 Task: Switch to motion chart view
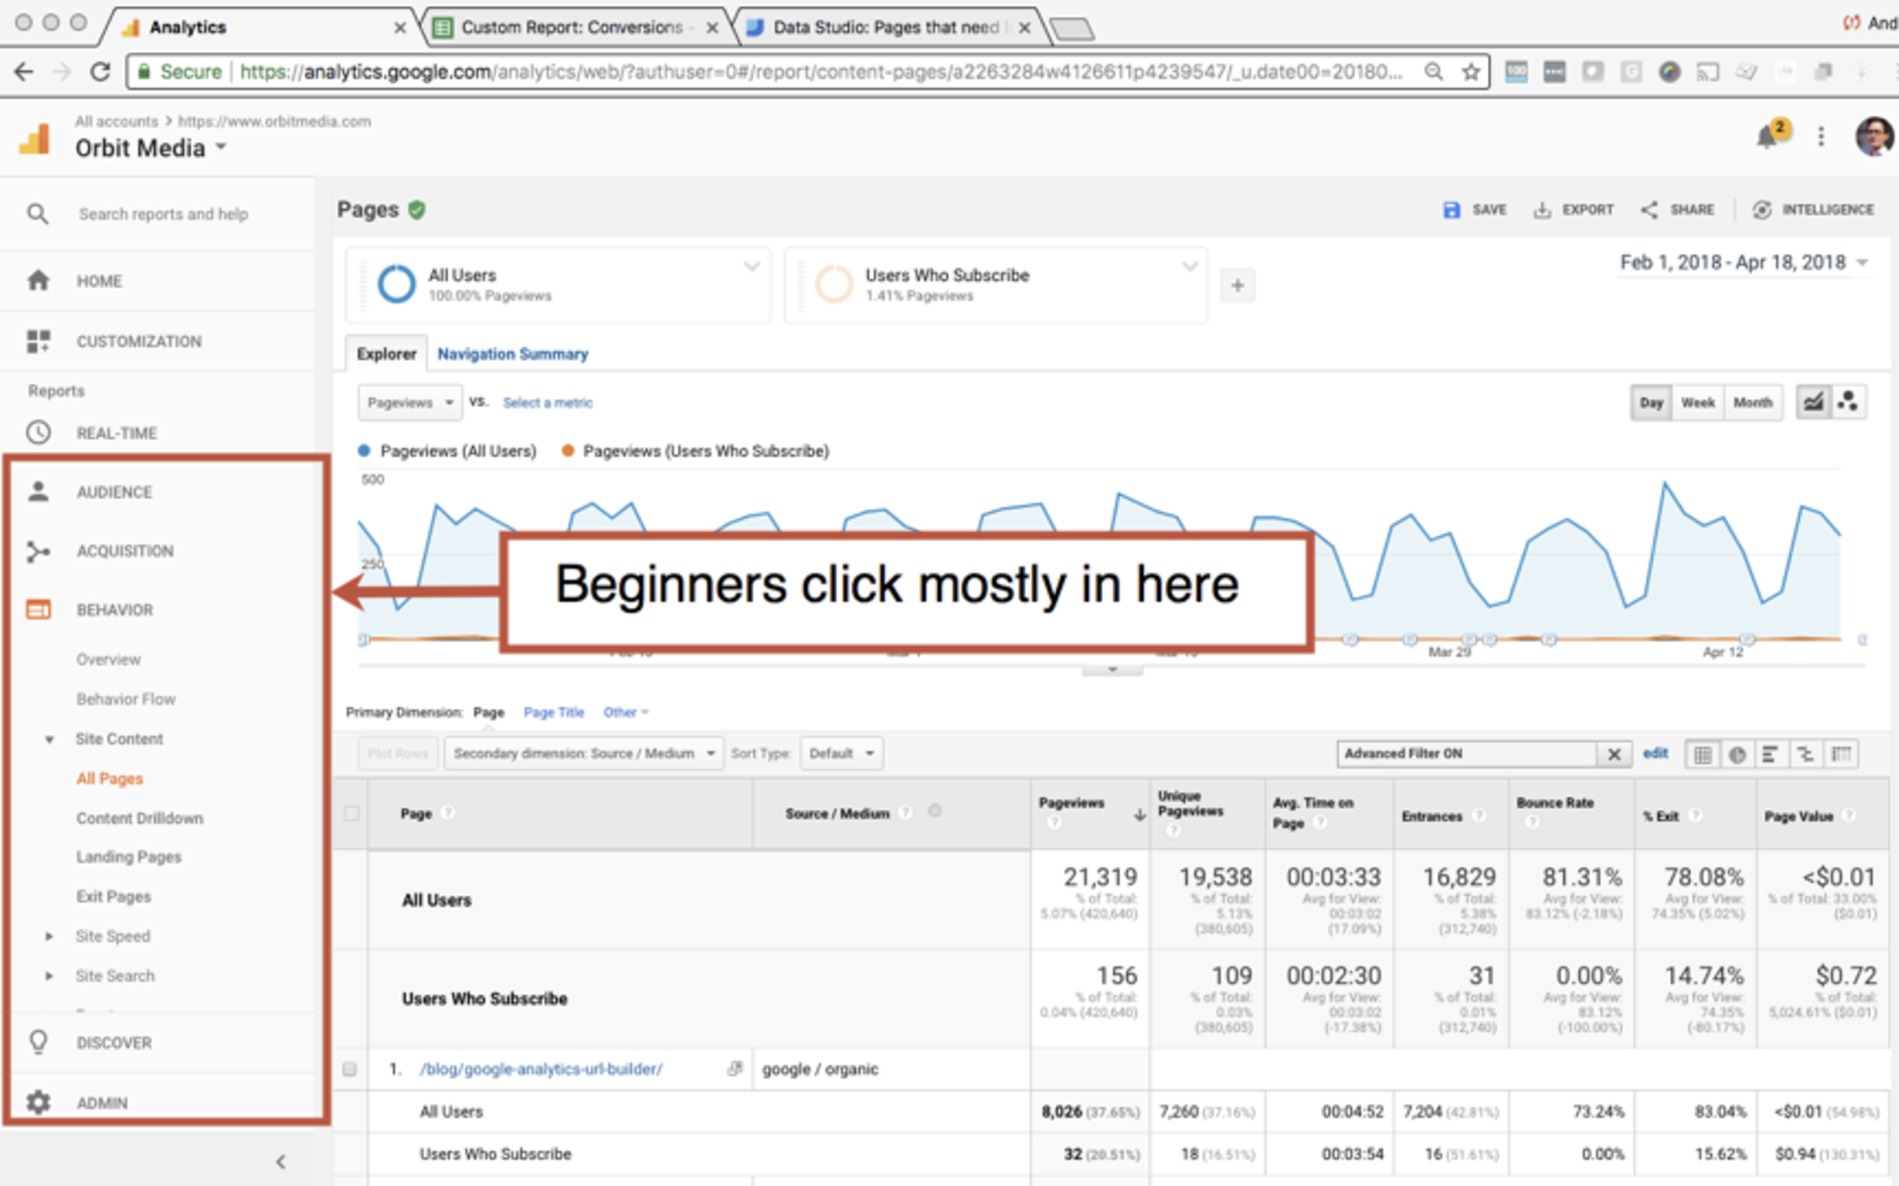1848,402
